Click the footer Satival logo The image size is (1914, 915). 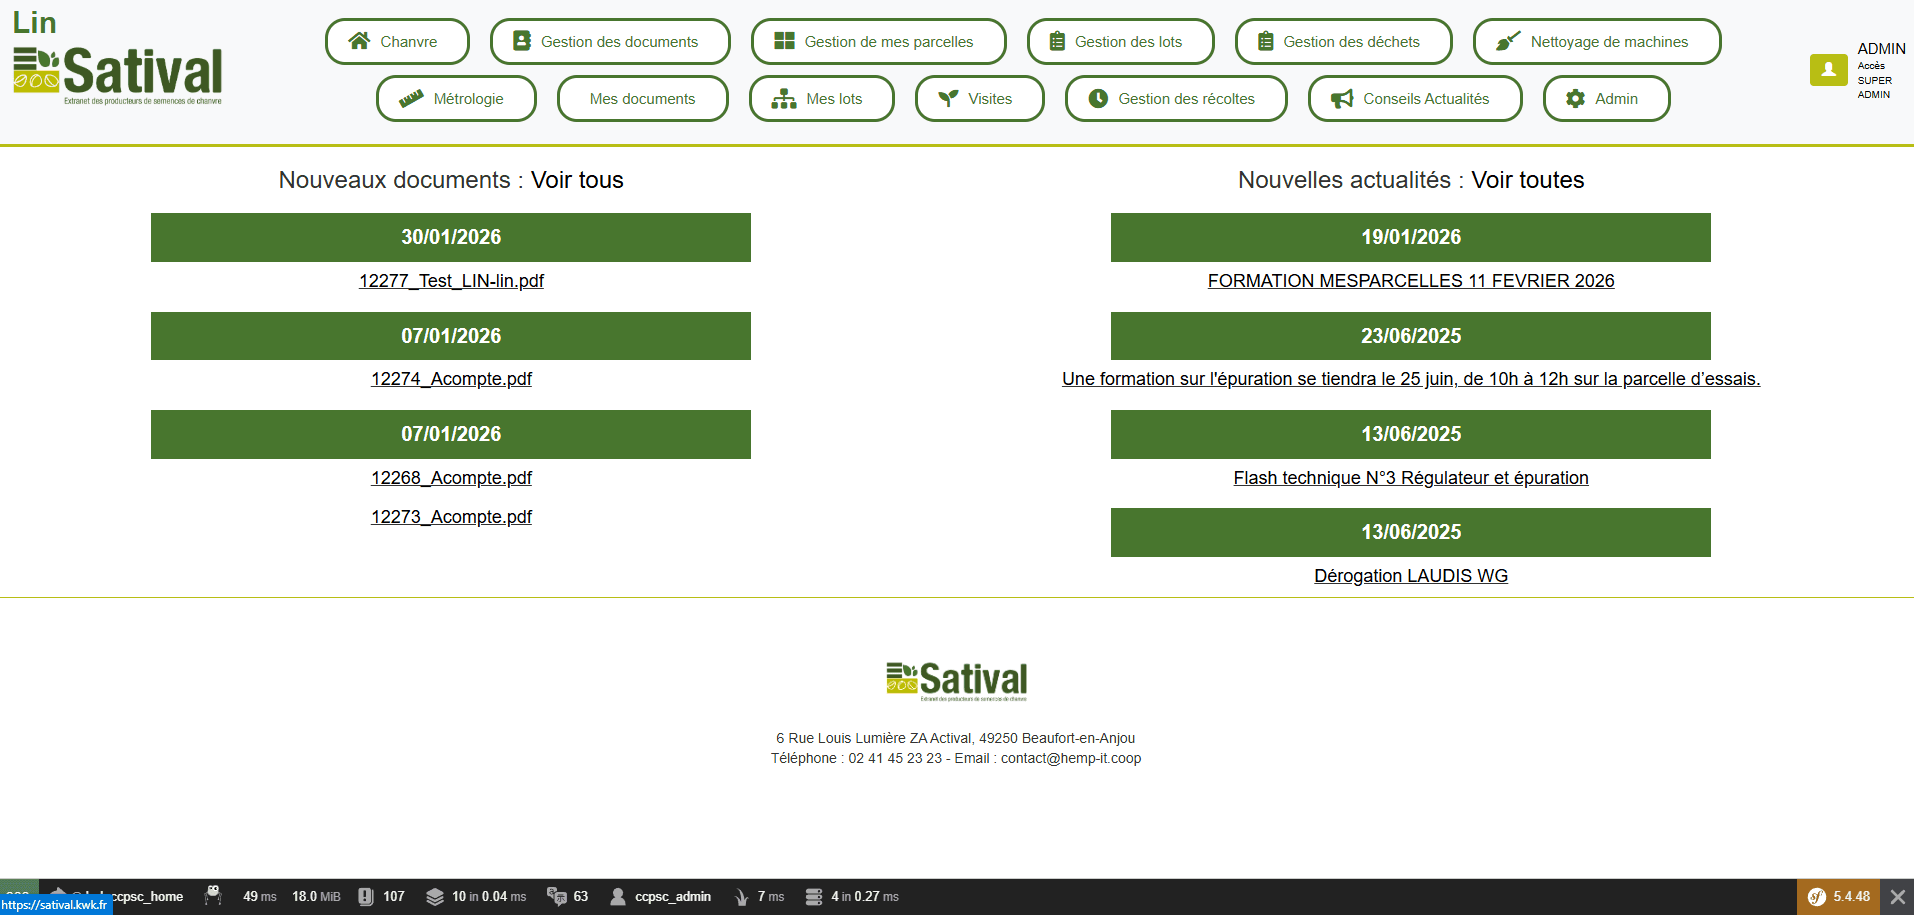[956, 681]
